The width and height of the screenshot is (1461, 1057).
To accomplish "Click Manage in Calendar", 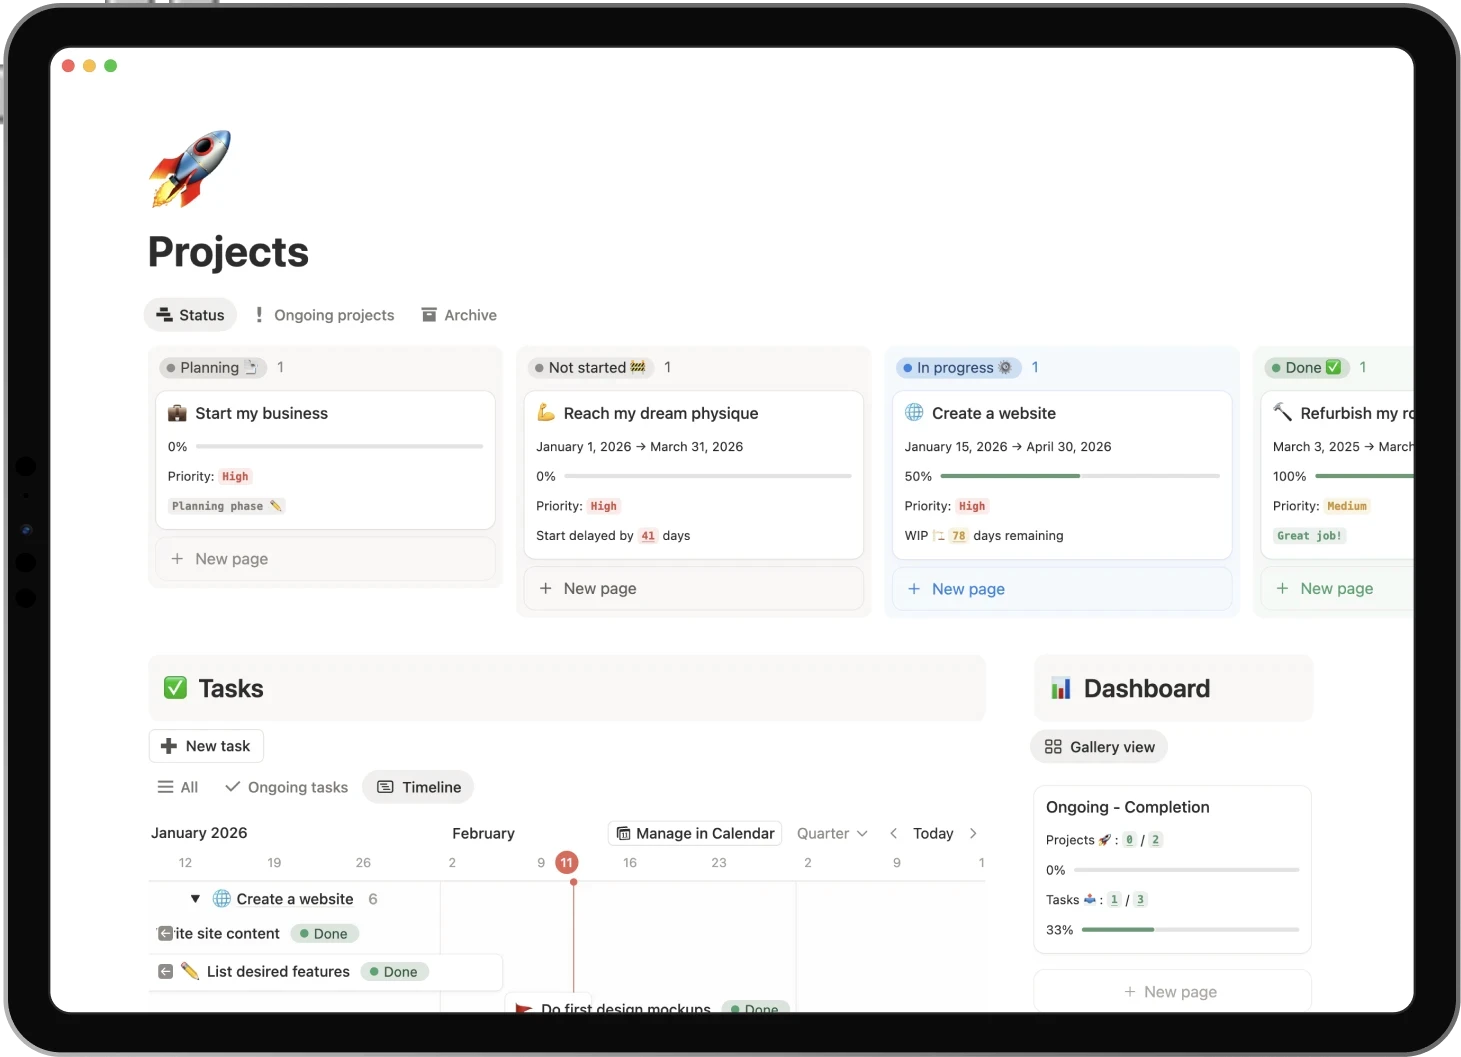I will (x=694, y=833).
